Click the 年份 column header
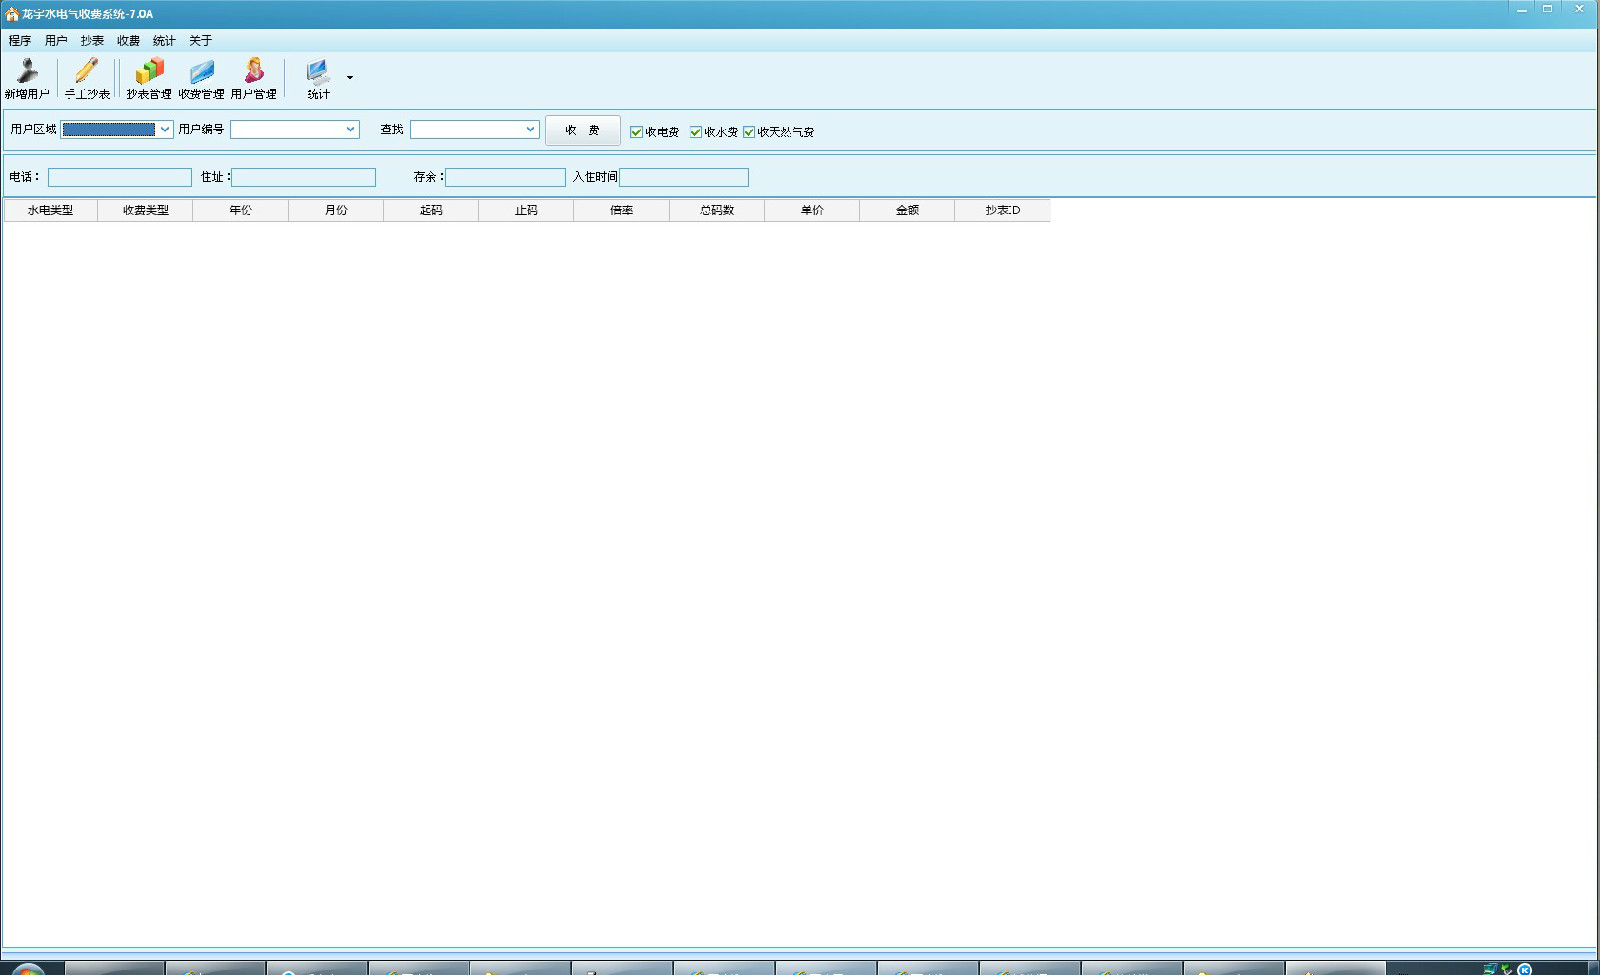The image size is (1600, 975). (240, 210)
